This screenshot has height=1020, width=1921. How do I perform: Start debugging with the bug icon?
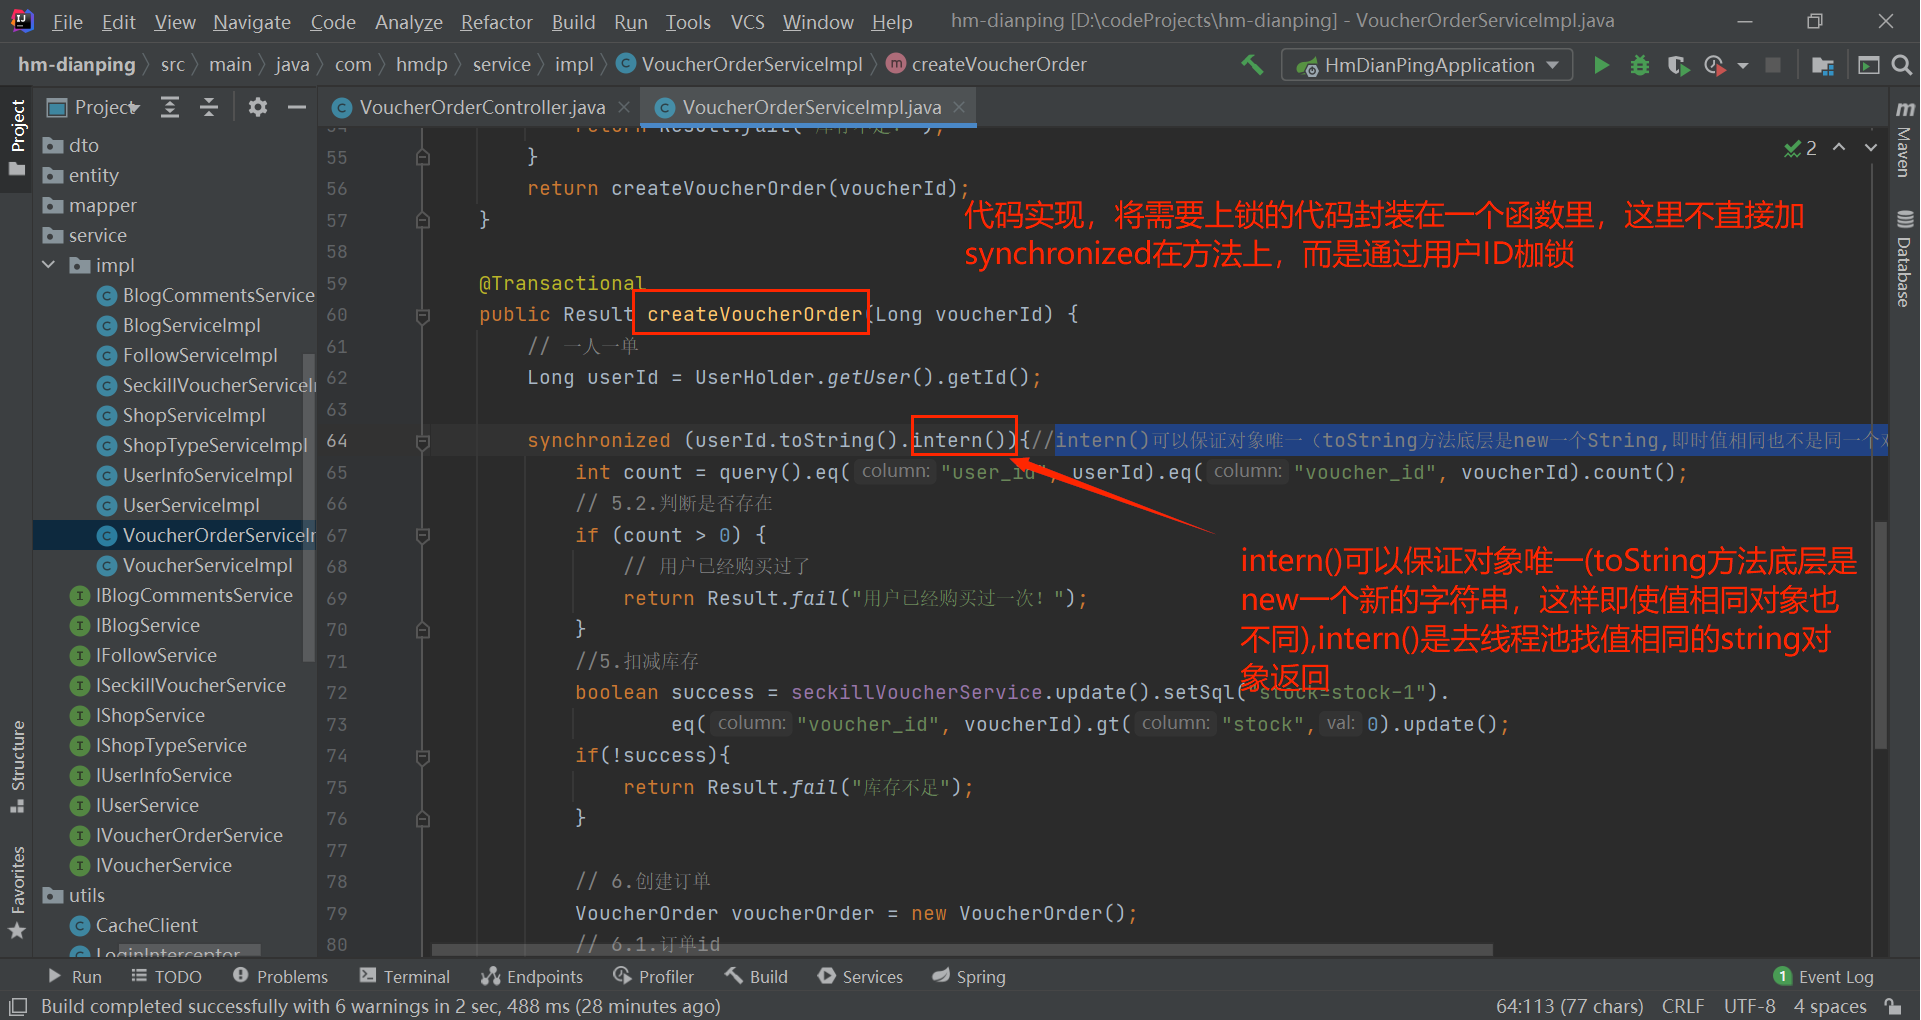pos(1640,65)
